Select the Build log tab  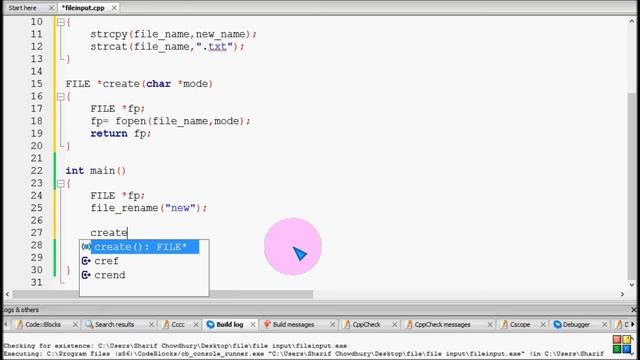[x=229, y=324]
